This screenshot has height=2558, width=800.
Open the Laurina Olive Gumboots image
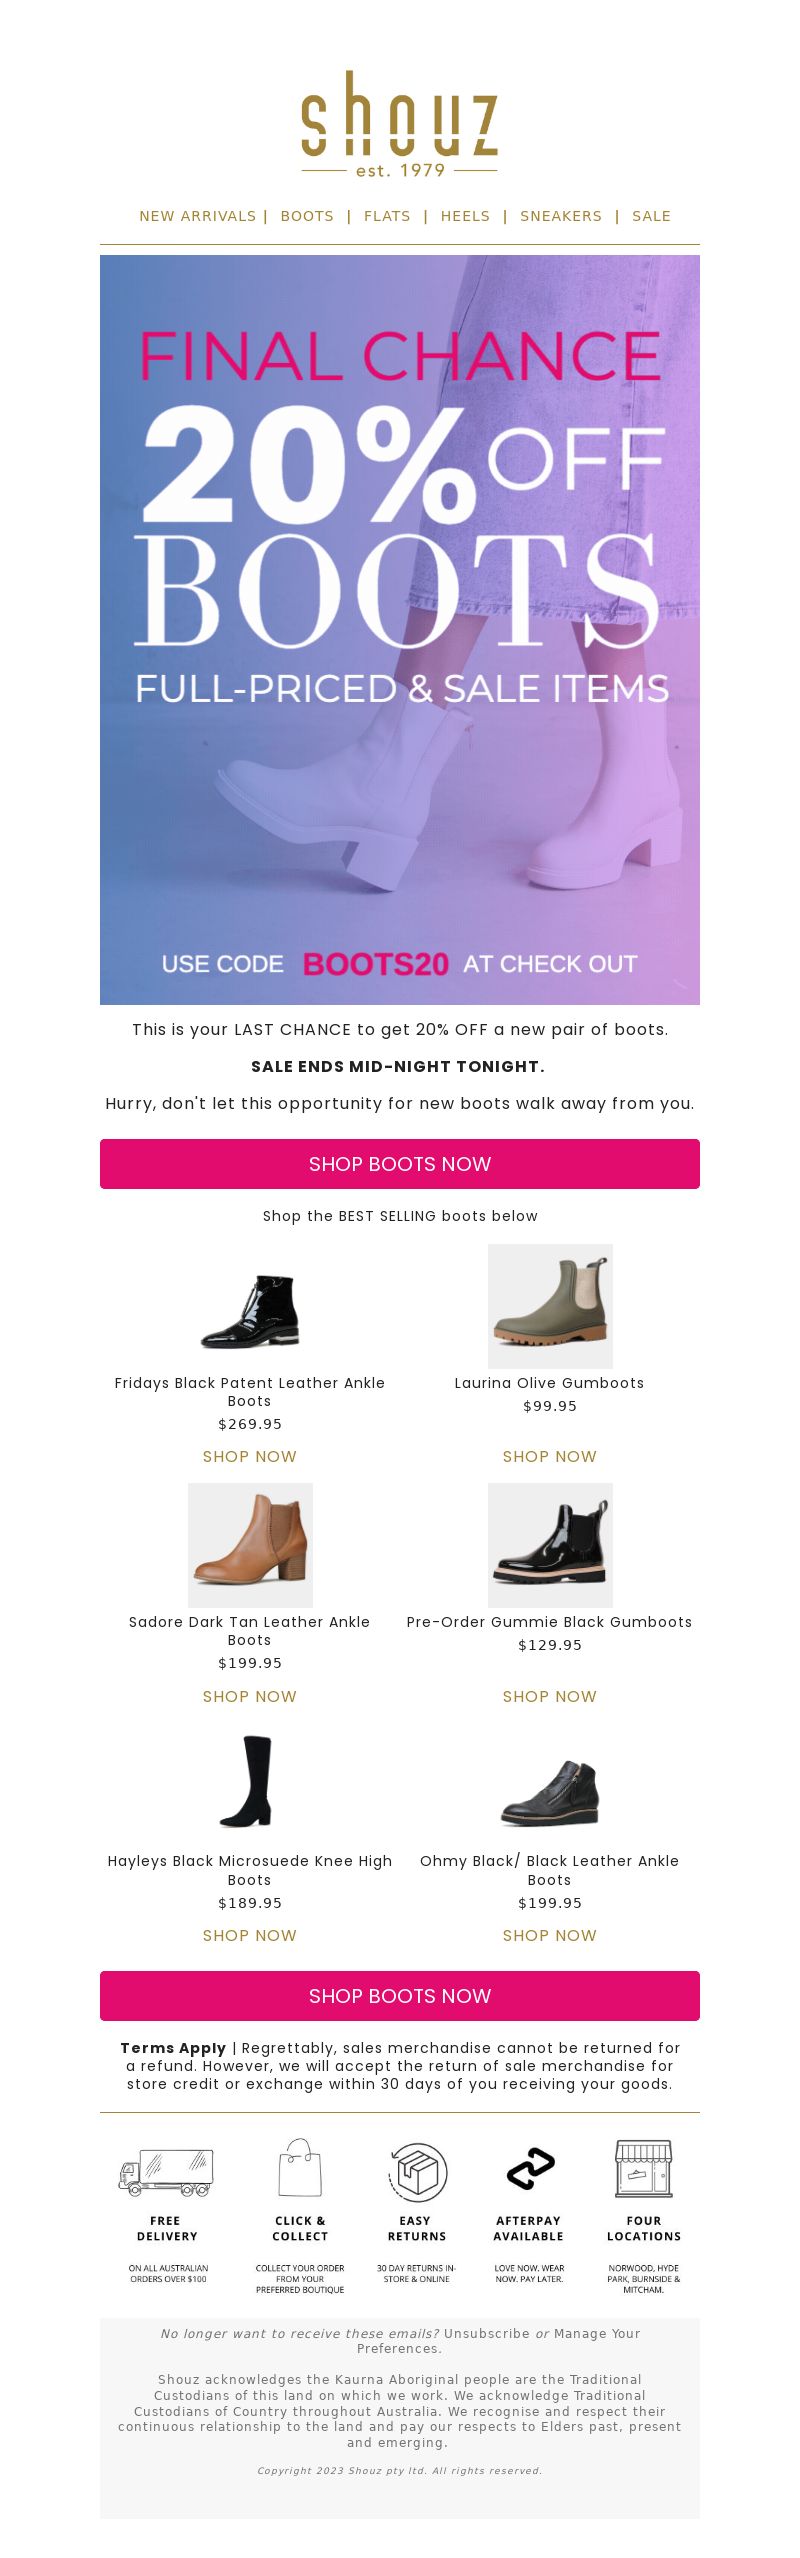coord(550,1306)
